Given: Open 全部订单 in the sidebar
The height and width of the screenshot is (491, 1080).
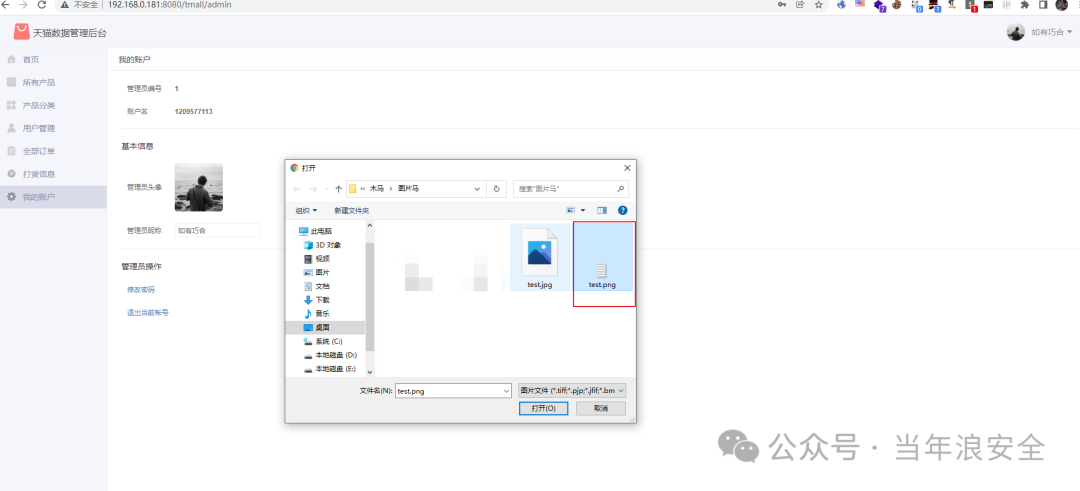Looking at the screenshot, I should (53, 151).
